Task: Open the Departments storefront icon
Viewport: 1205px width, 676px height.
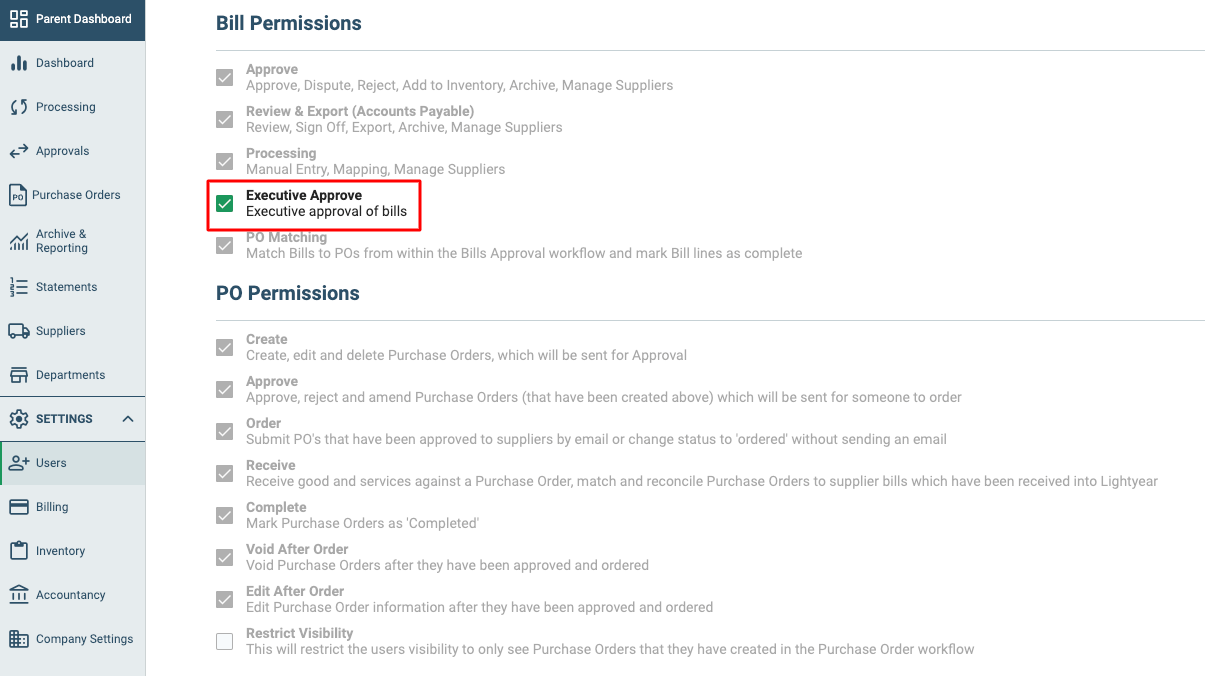Action: [x=18, y=375]
